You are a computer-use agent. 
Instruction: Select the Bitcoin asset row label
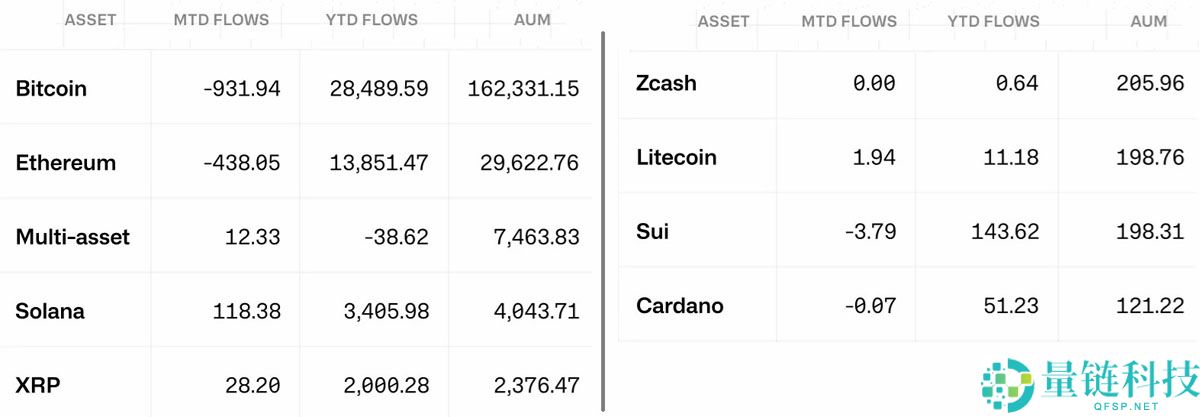tap(51, 88)
